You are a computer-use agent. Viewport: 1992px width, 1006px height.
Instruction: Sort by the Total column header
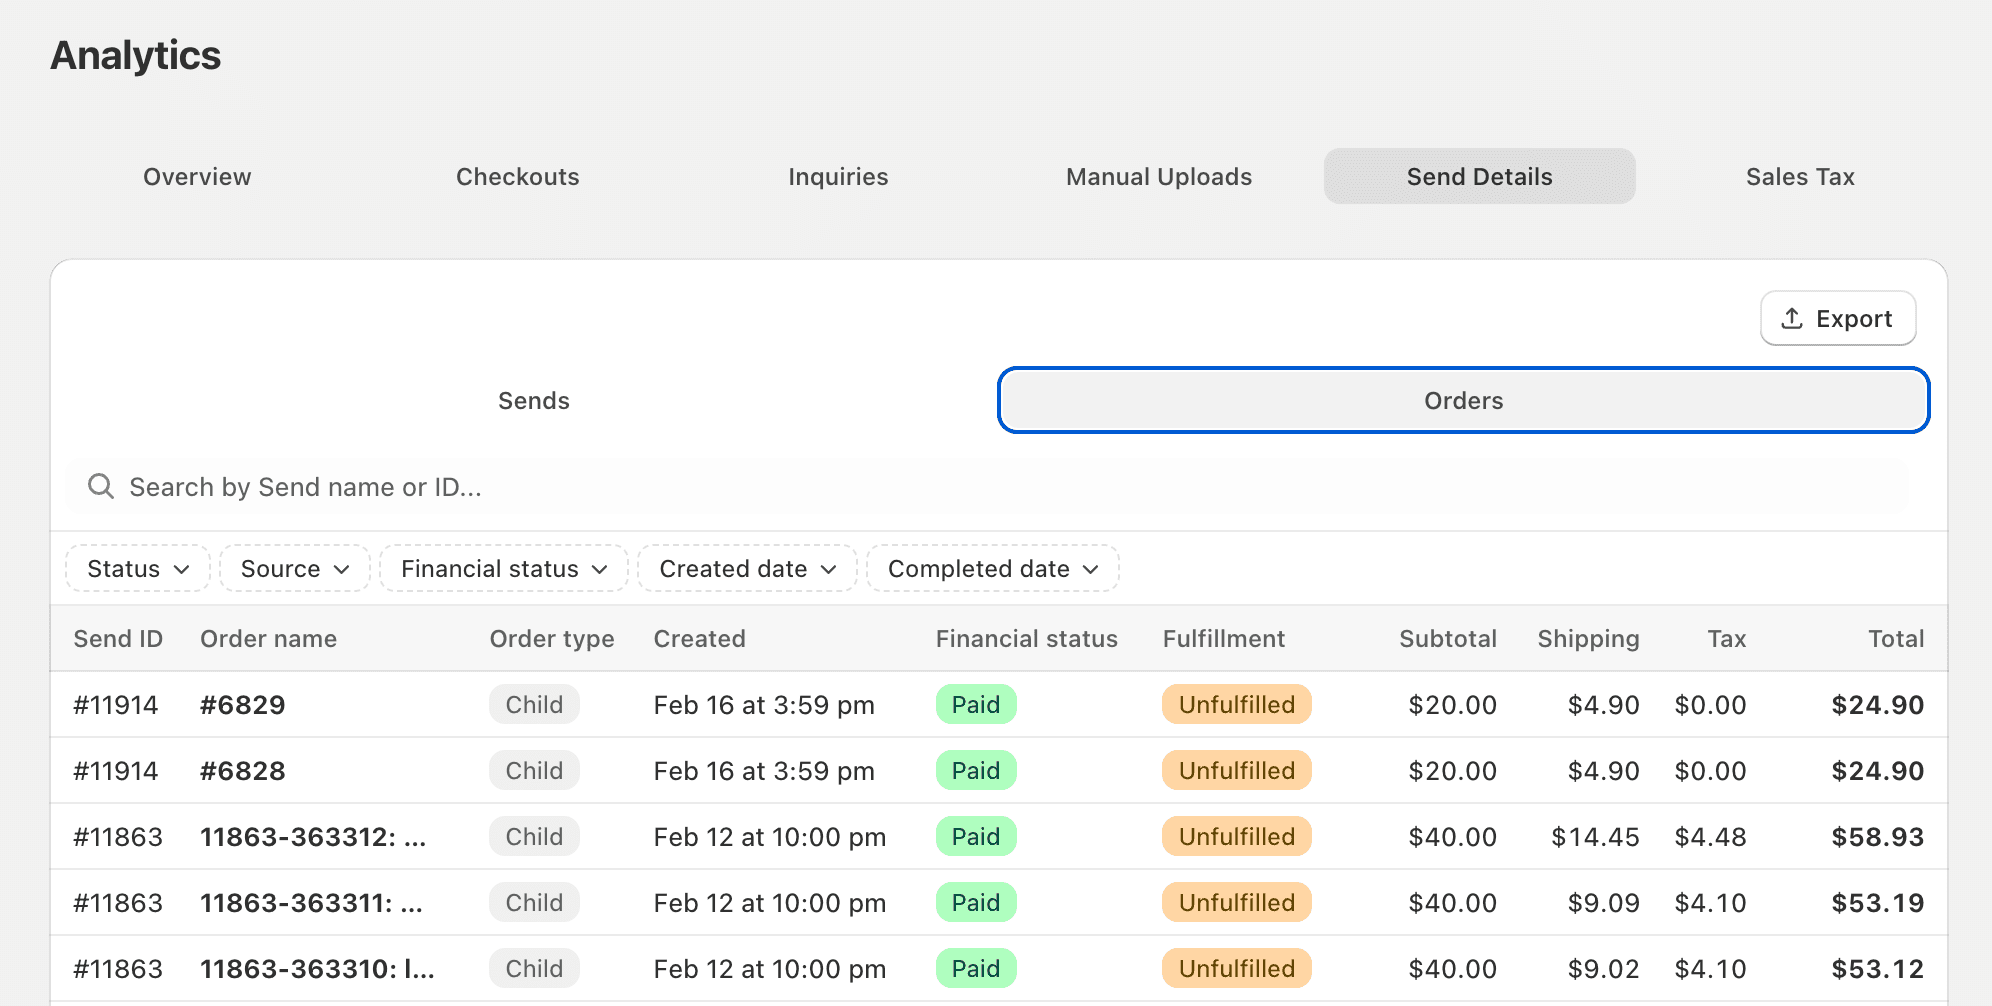1895,639
